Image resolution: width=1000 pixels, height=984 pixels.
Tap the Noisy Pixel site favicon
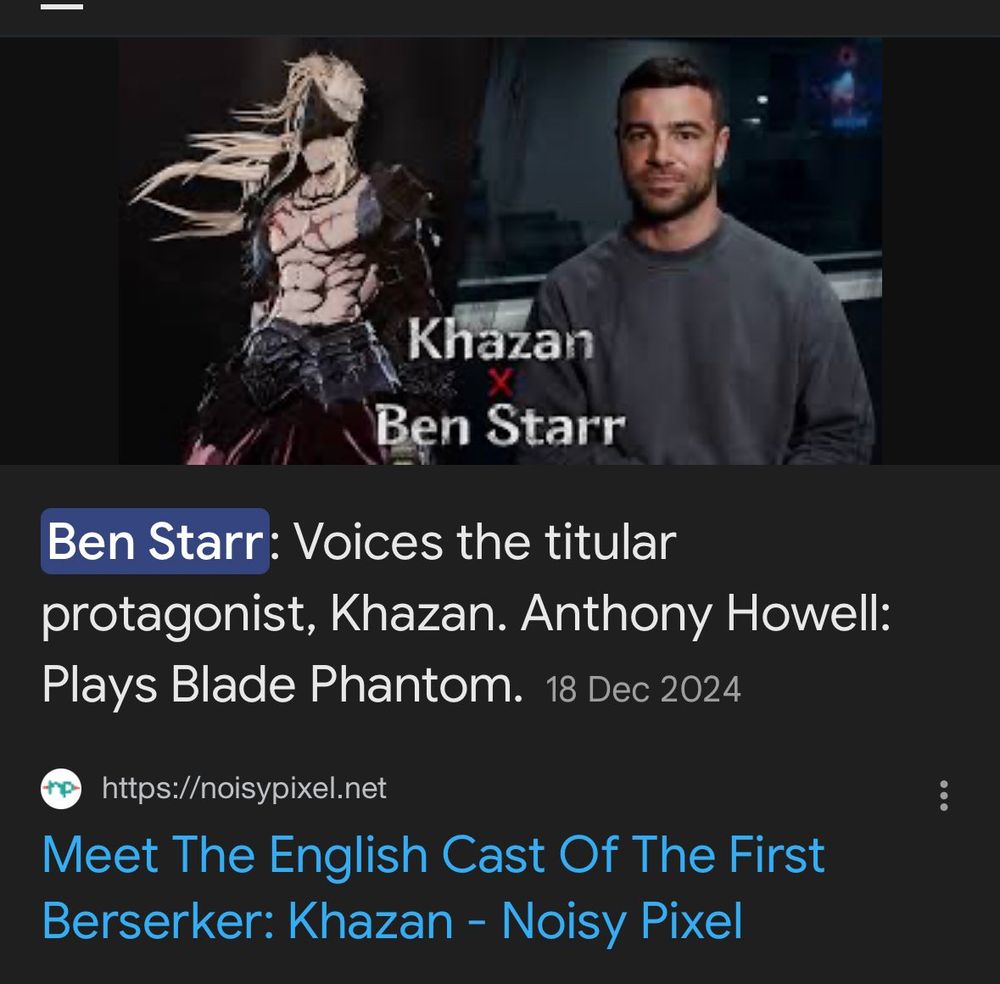pyautogui.click(x=61, y=789)
